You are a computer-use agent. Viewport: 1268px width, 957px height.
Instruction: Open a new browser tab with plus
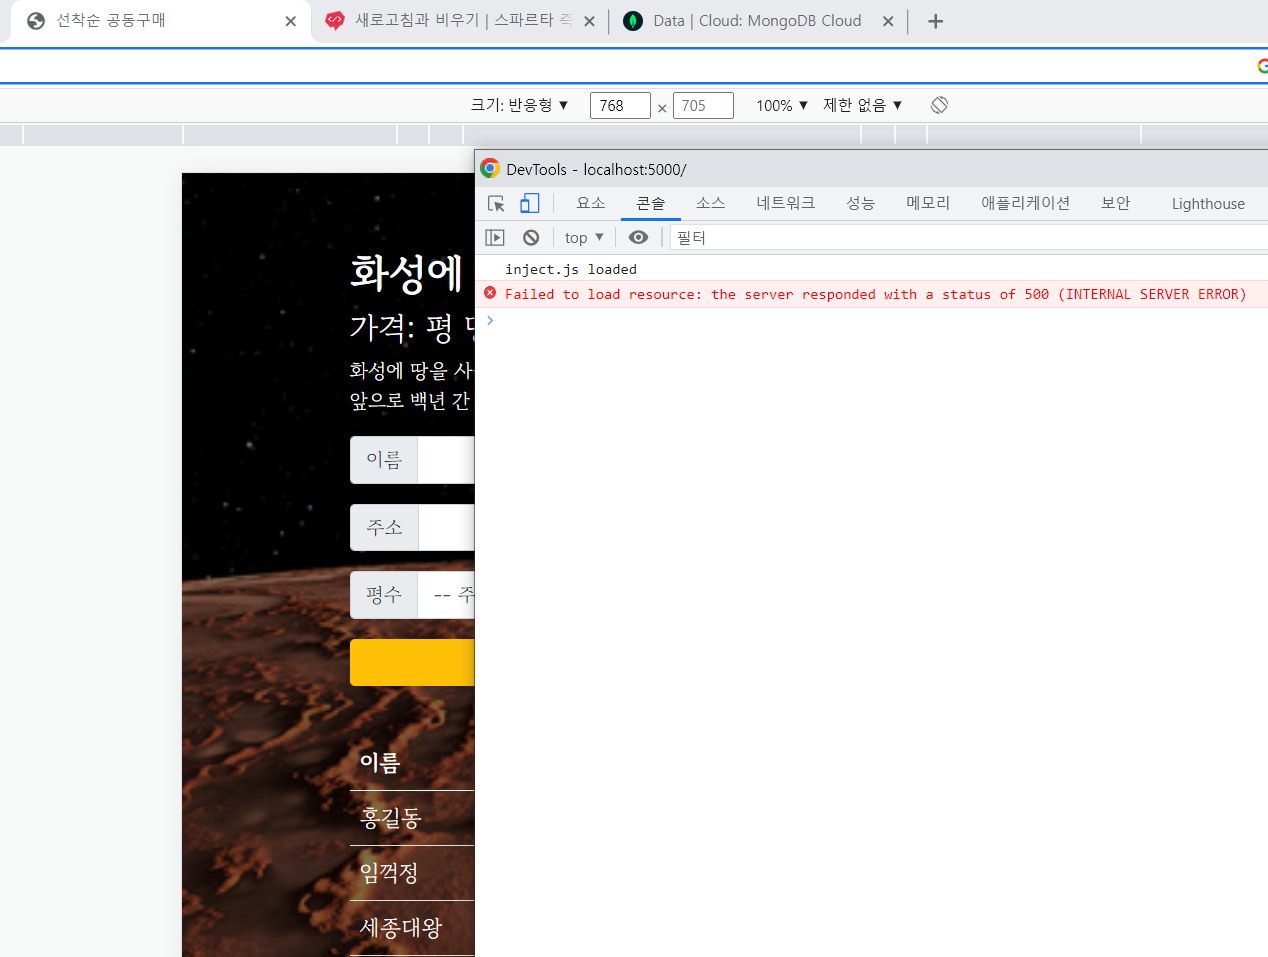pyautogui.click(x=935, y=21)
